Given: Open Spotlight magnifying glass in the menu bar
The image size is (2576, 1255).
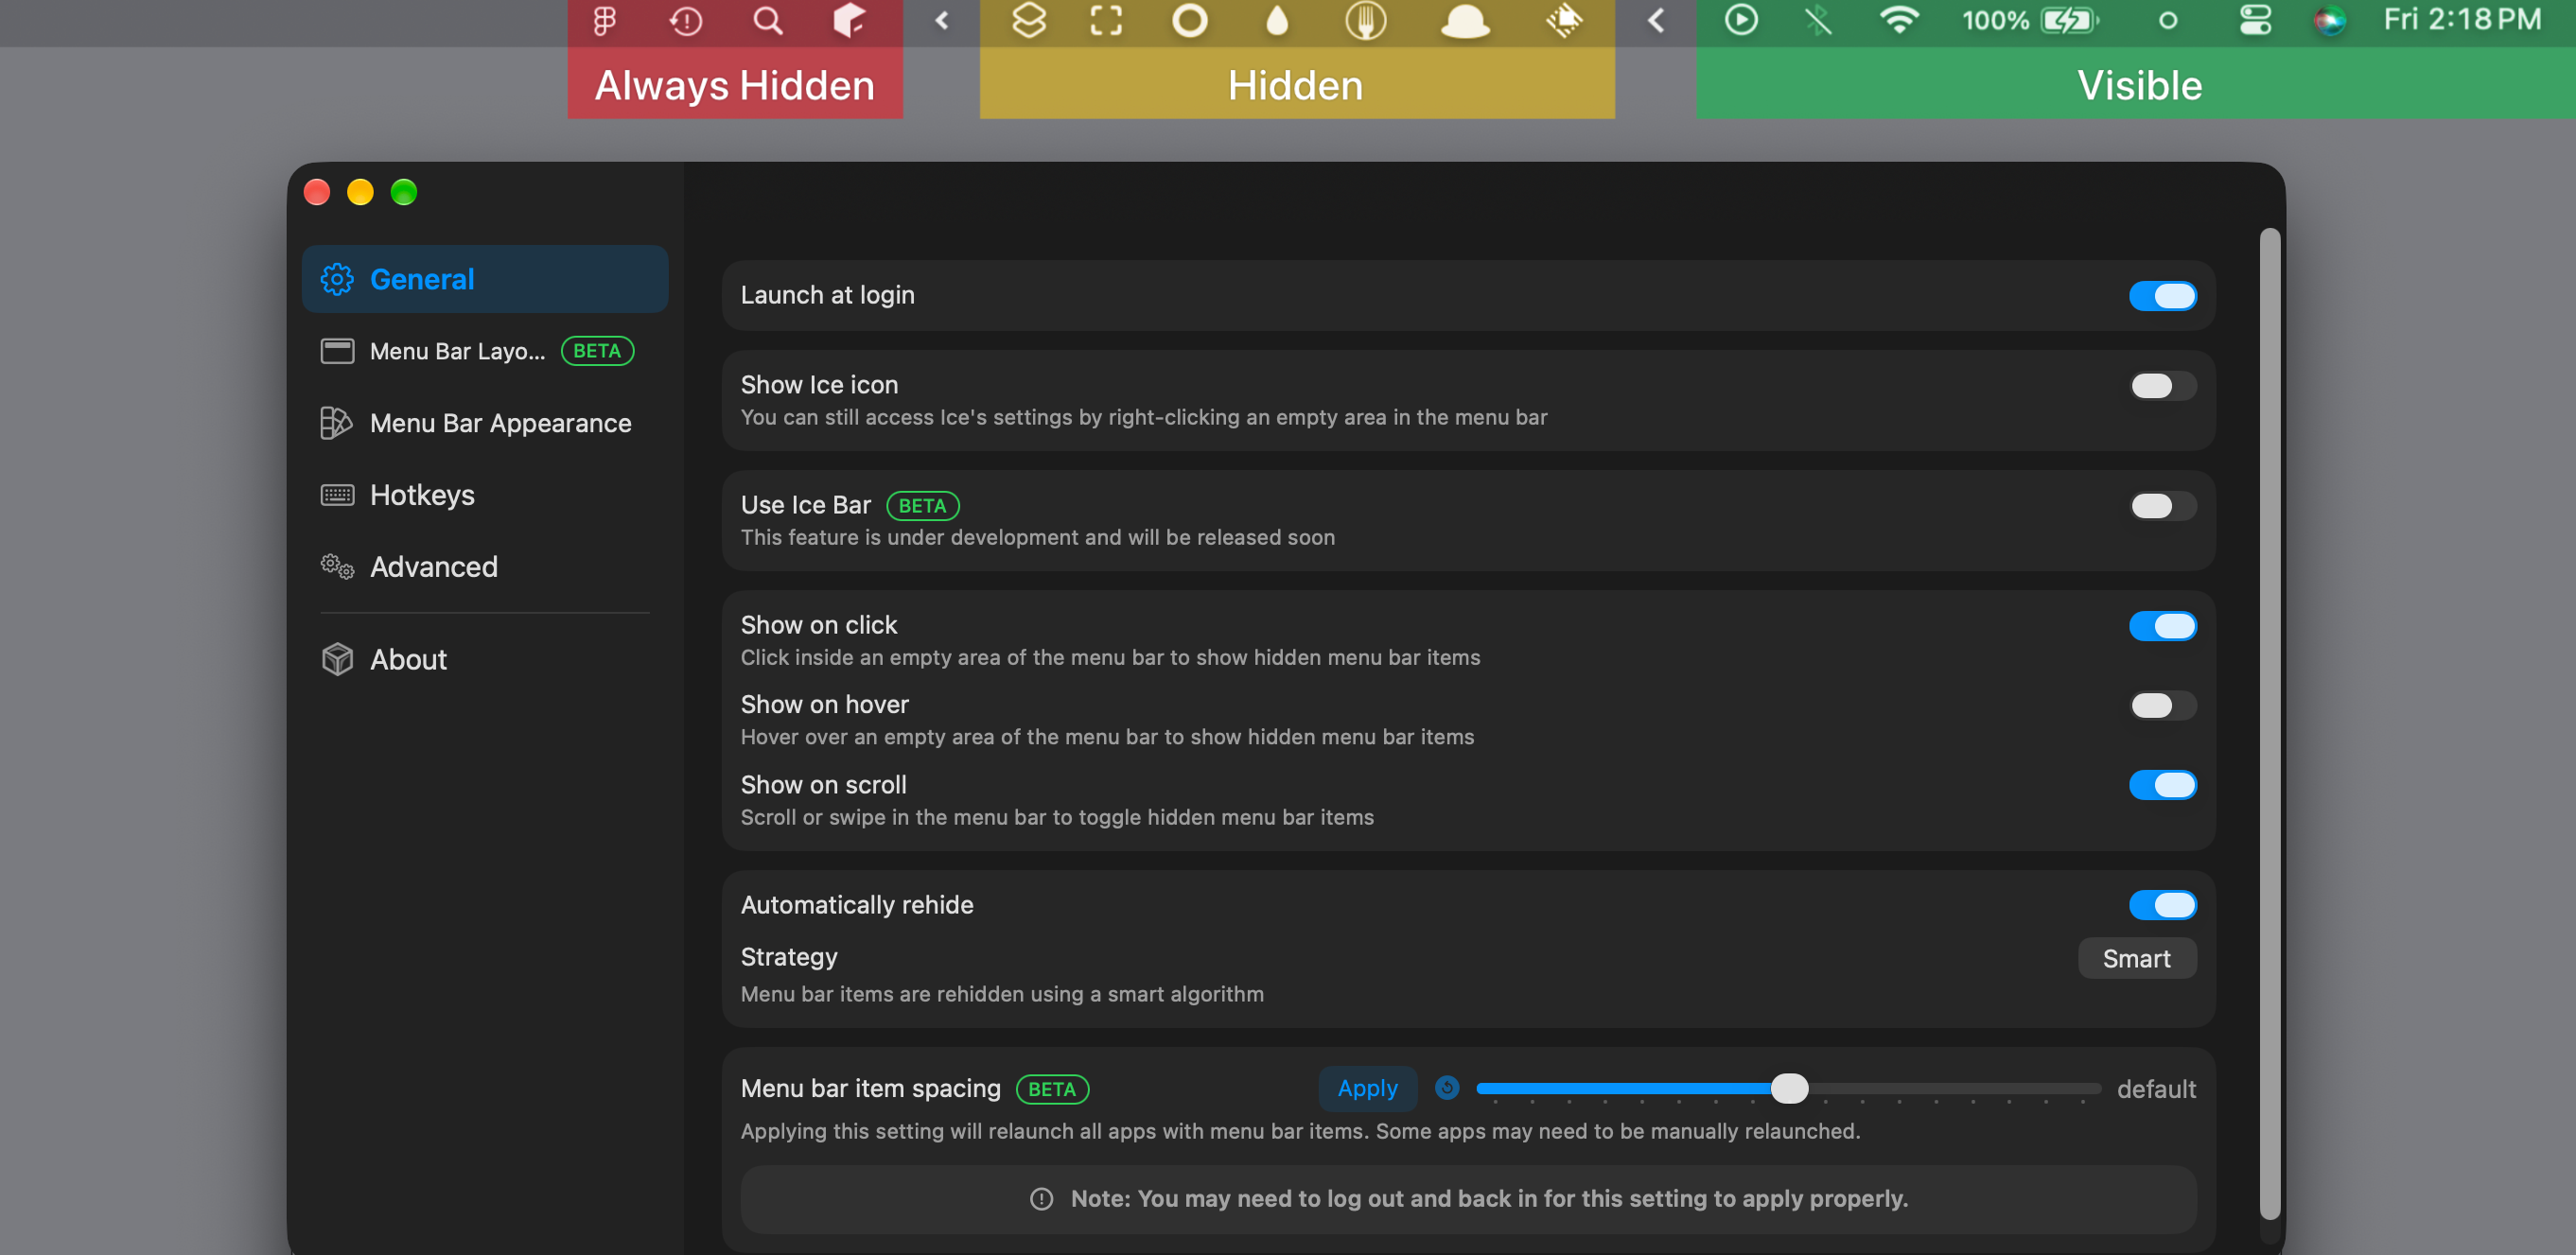Looking at the screenshot, I should coord(767,20).
